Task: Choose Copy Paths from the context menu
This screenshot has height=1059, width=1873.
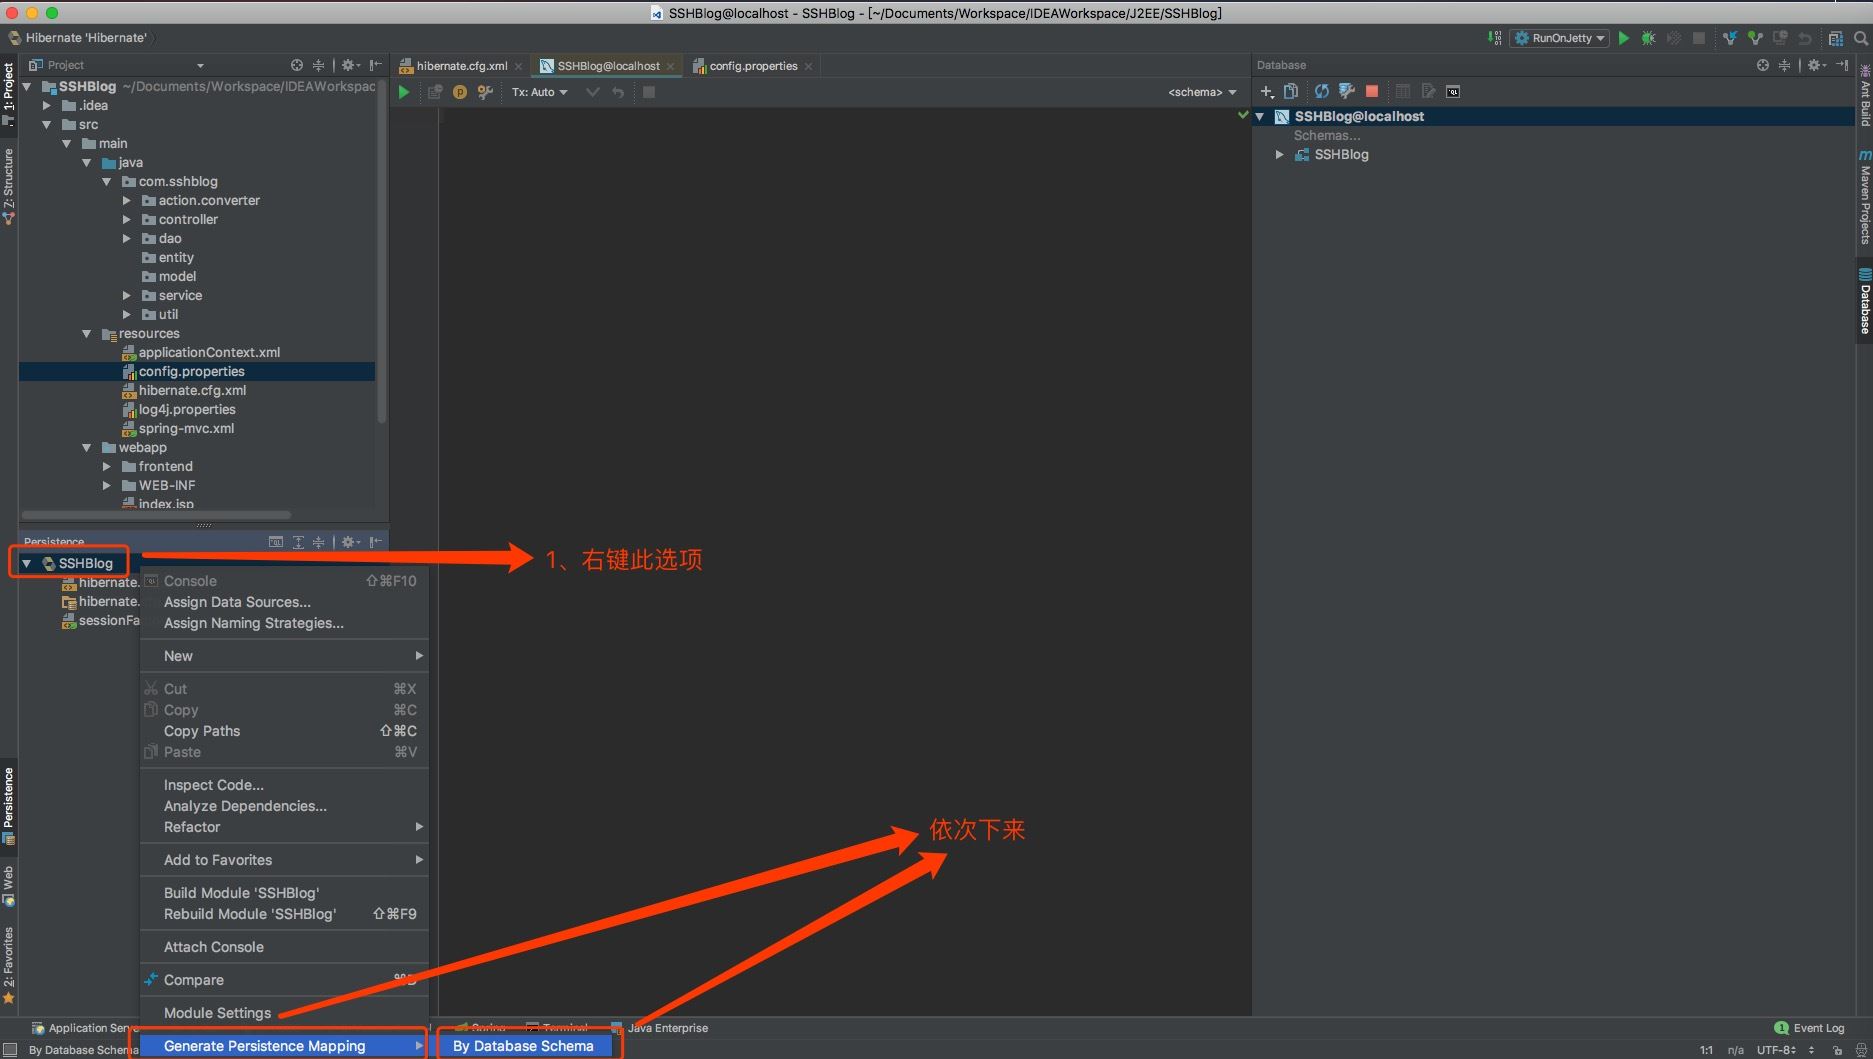Action: pos(284,731)
